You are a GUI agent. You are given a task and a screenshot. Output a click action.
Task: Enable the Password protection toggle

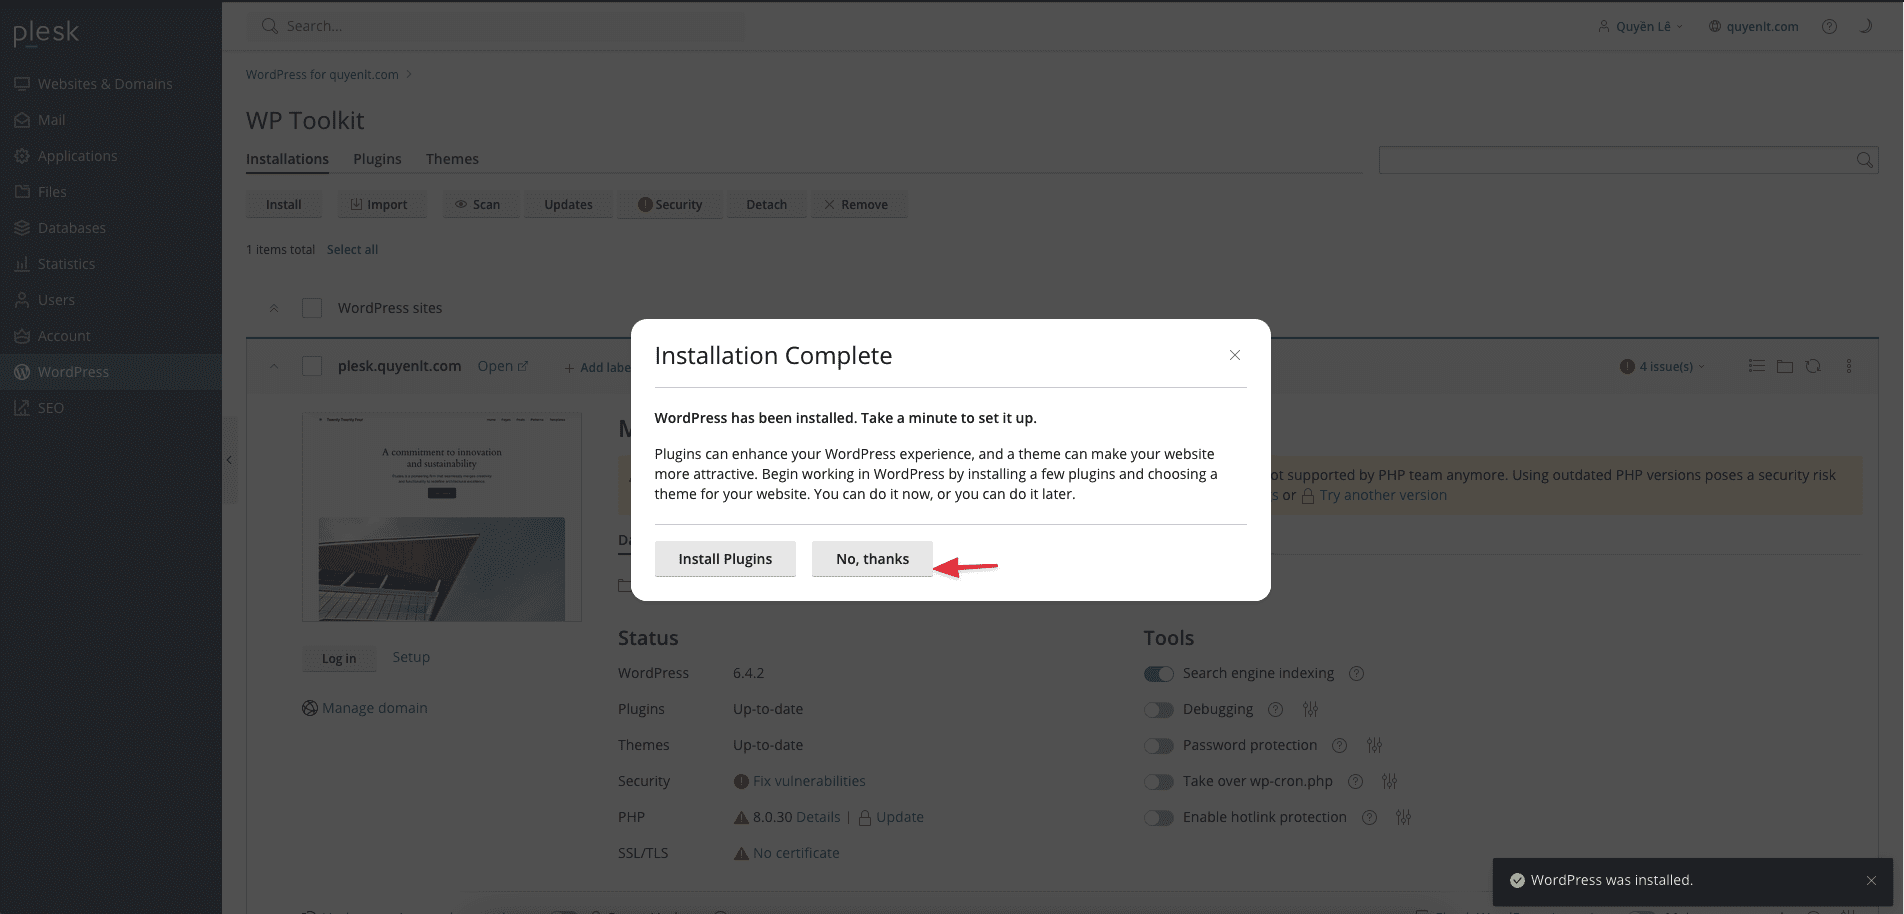click(x=1158, y=746)
